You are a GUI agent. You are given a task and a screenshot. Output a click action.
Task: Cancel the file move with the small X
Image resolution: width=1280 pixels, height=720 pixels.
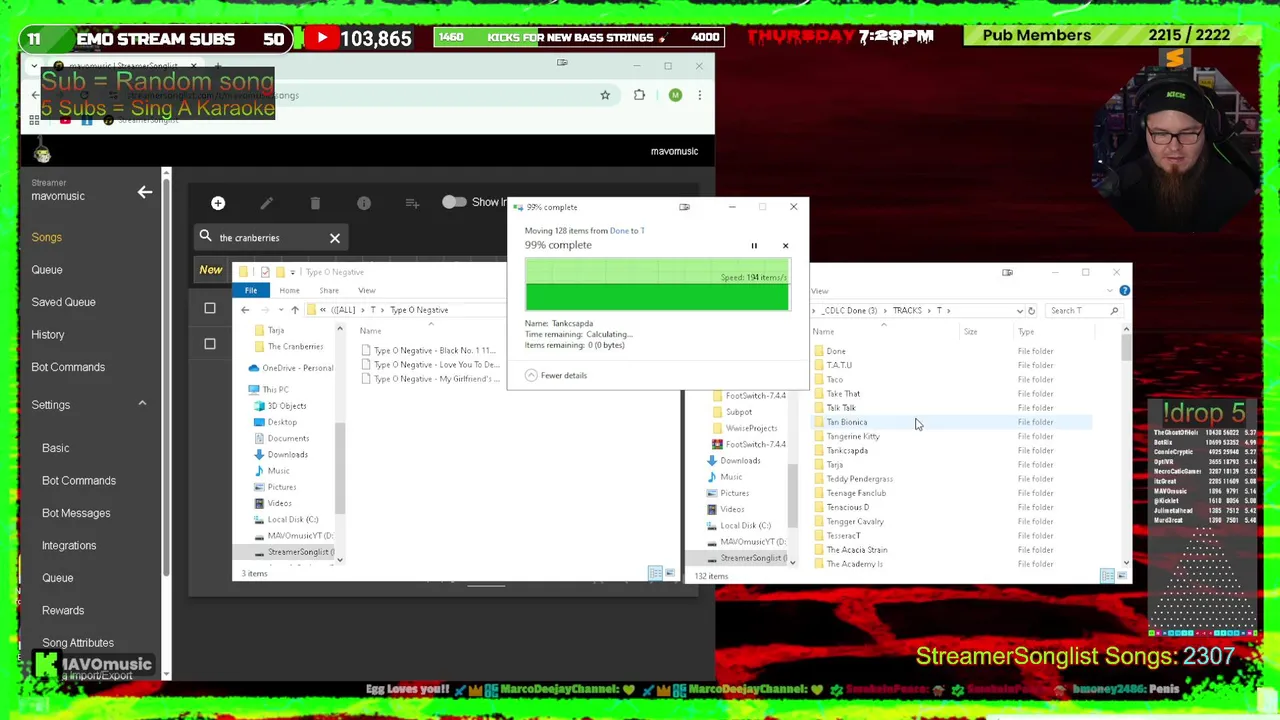point(785,245)
